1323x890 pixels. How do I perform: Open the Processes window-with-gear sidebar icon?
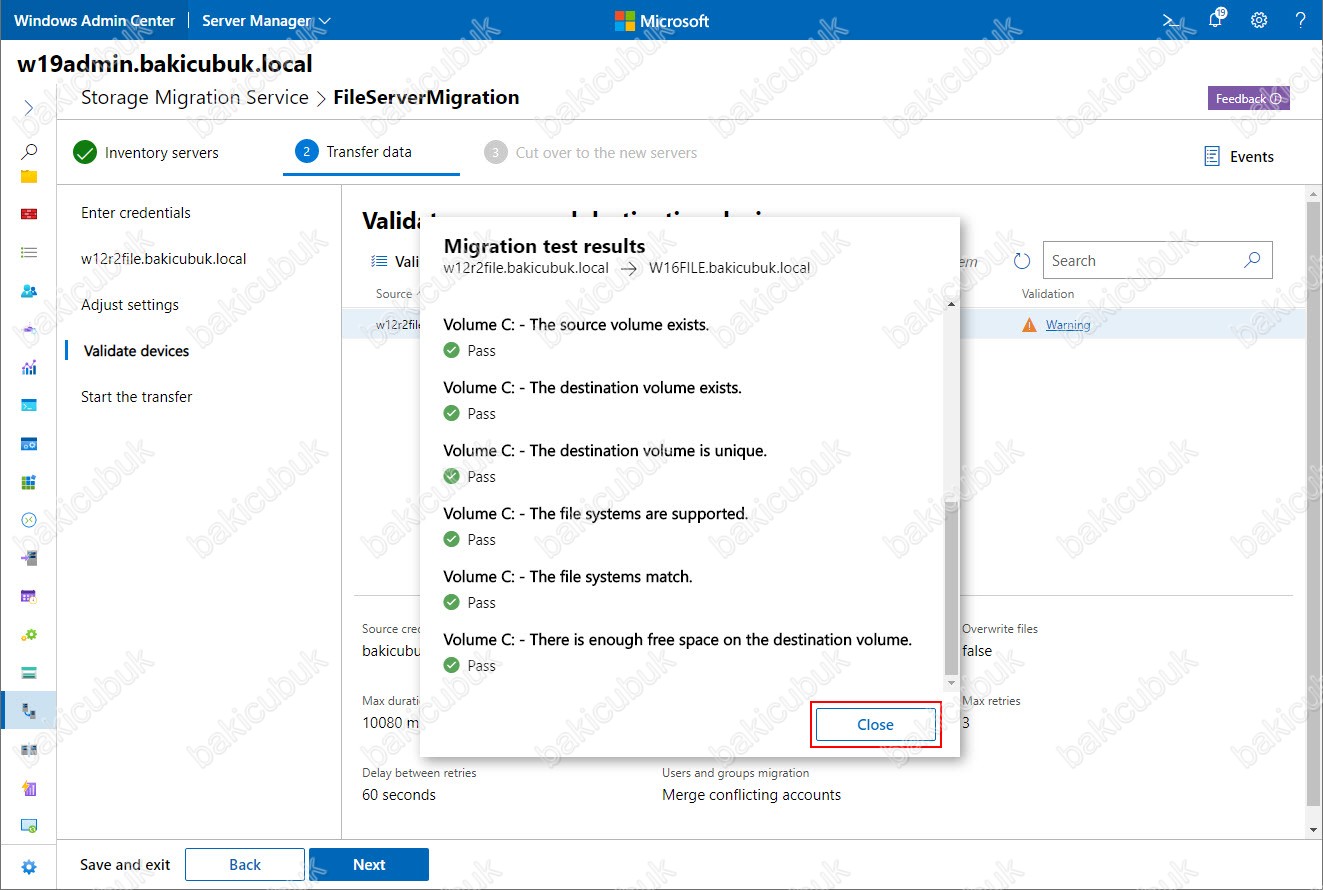(x=29, y=444)
